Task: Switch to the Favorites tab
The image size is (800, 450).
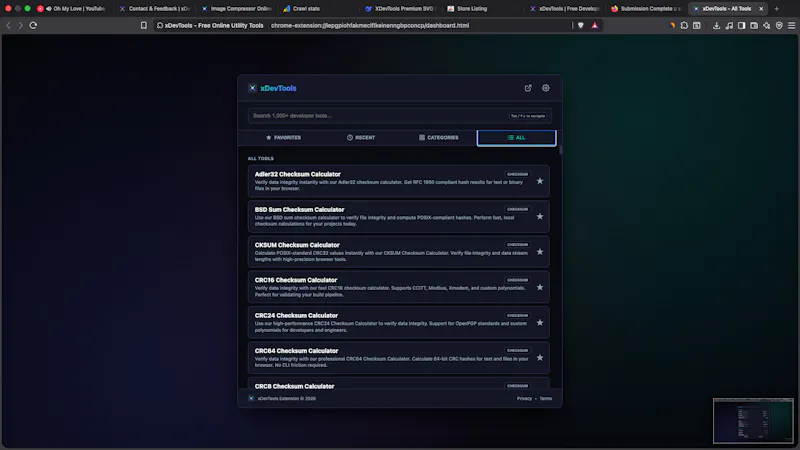Action: coord(283,138)
